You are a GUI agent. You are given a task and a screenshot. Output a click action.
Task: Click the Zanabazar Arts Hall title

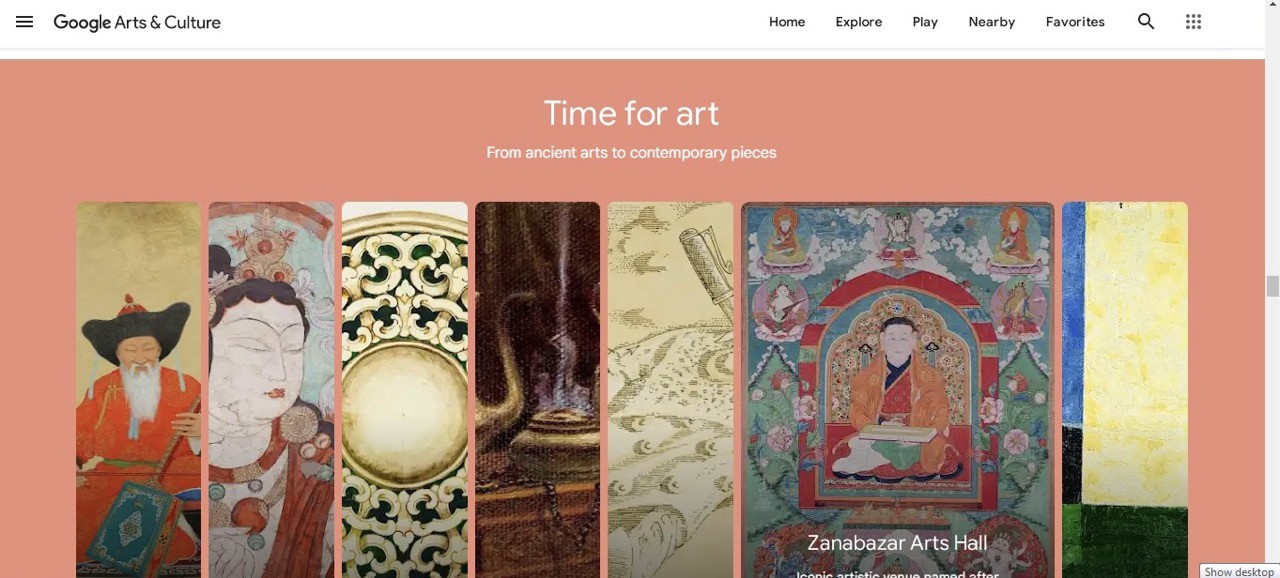(x=897, y=543)
